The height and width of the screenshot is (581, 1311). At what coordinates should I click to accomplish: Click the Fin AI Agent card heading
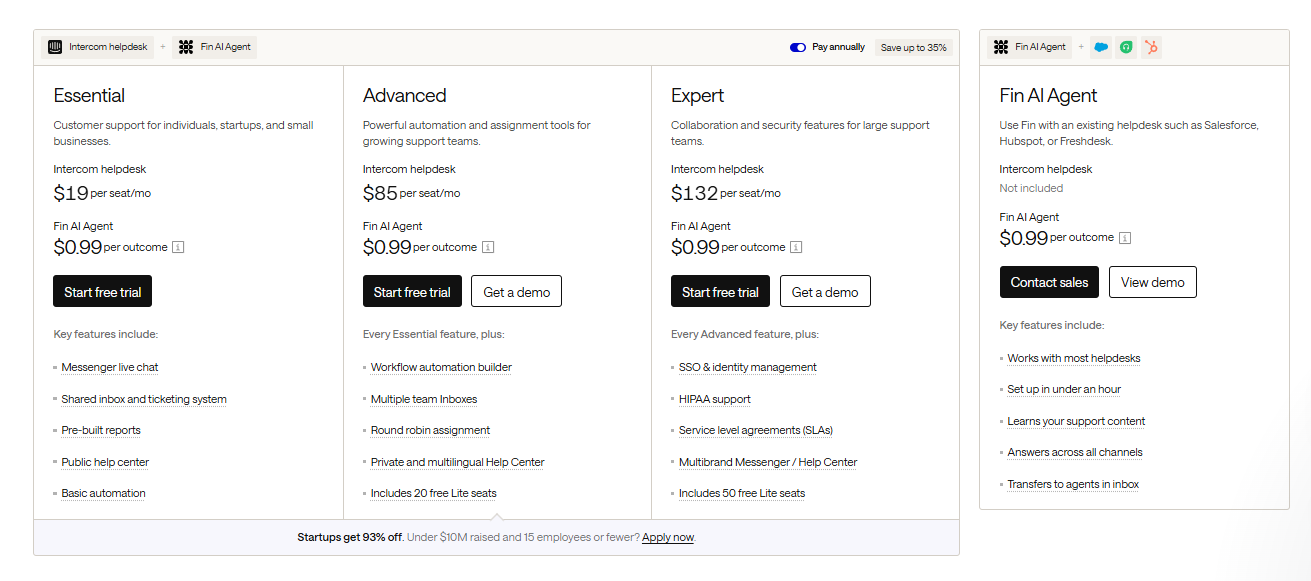tap(1048, 96)
